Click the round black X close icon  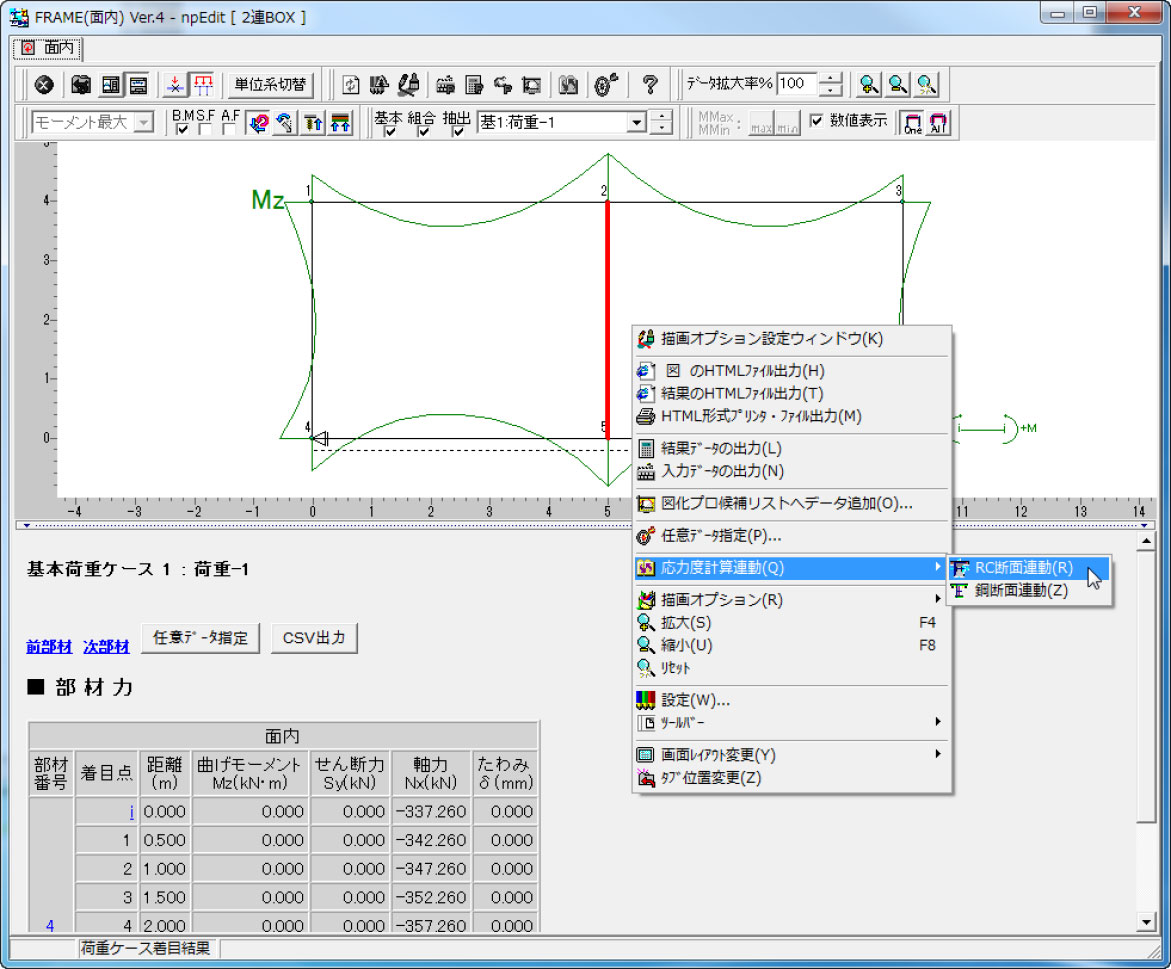44,85
